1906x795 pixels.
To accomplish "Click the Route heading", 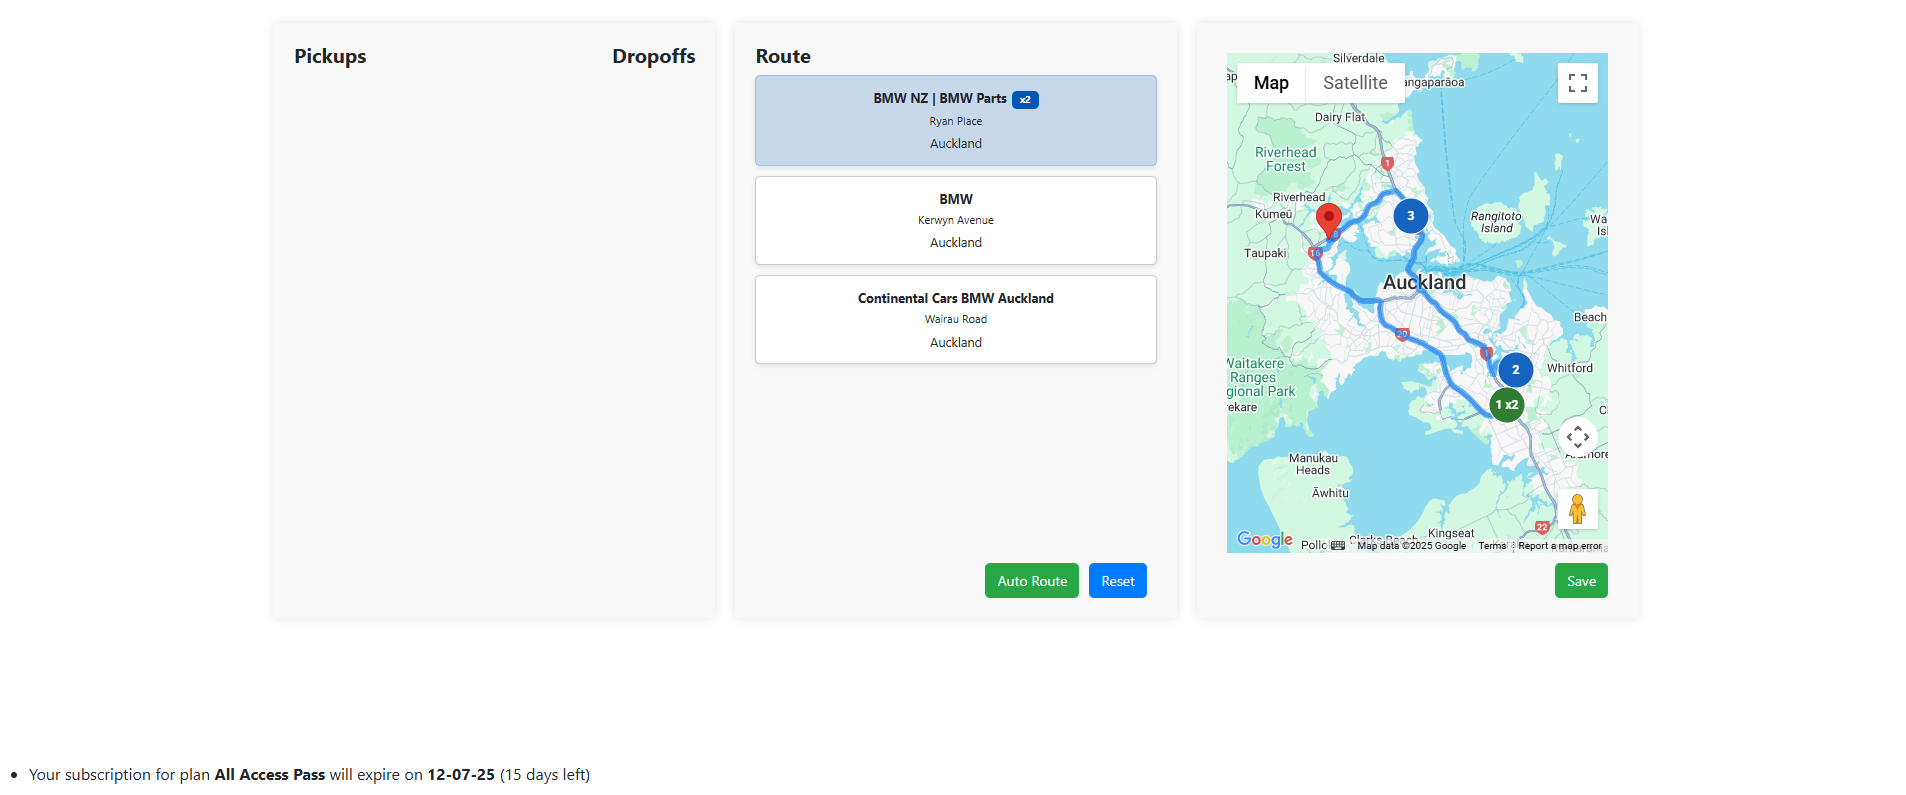I will tap(783, 56).
